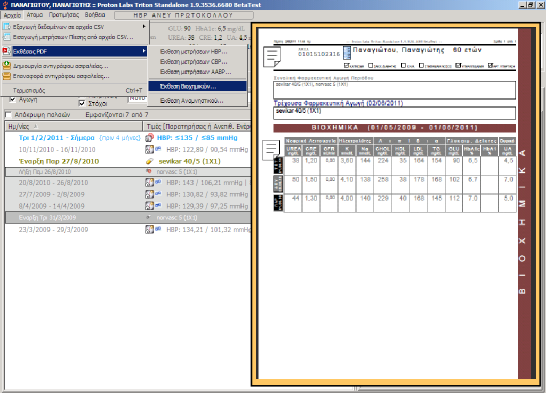Expand the Εκθέσεις PDF submenu arrow
Screen dimensions: 546x393
click(143, 51)
